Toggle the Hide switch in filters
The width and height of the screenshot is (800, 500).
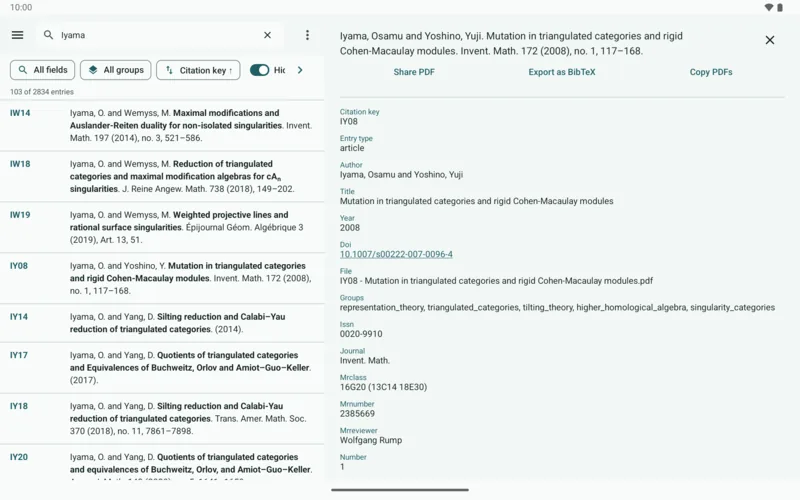(259, 70)
